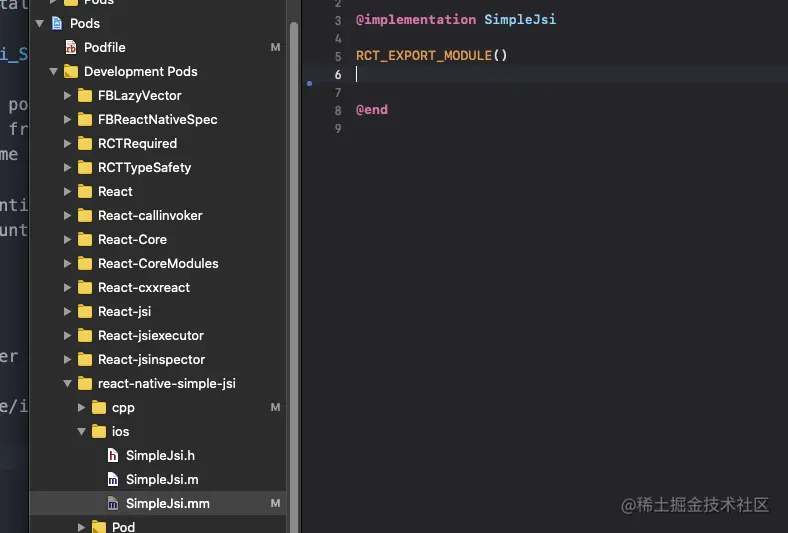Click the SimpleJsi.mm source file icon
This screenshot has width=788, height=533.
coord(113,503)
